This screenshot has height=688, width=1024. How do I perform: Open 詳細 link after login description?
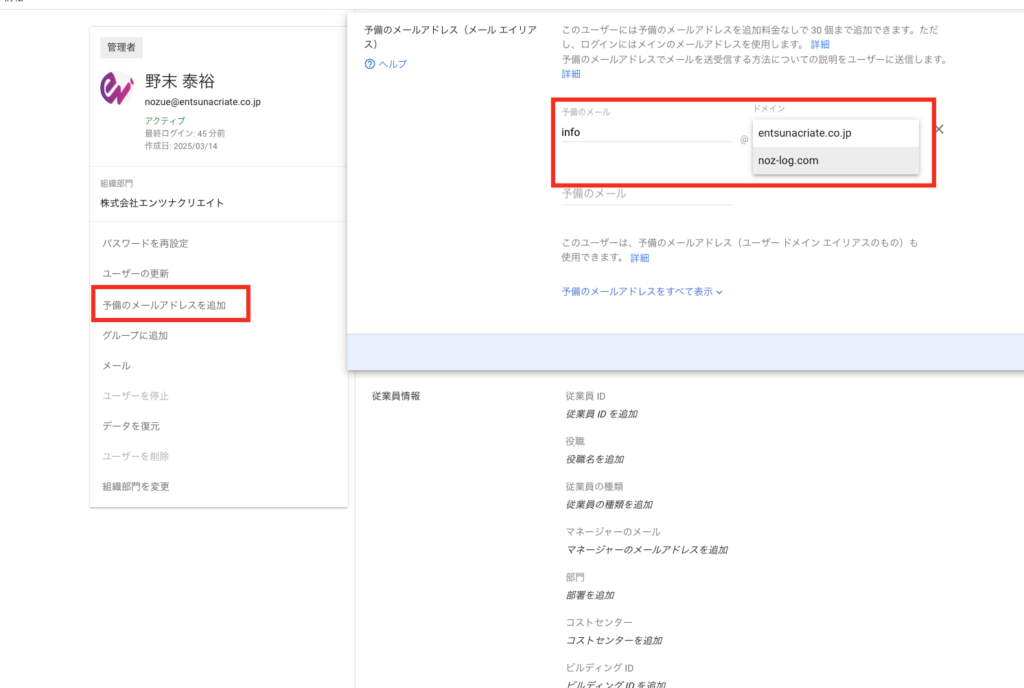pyautogui.click(x=819, y=45)
